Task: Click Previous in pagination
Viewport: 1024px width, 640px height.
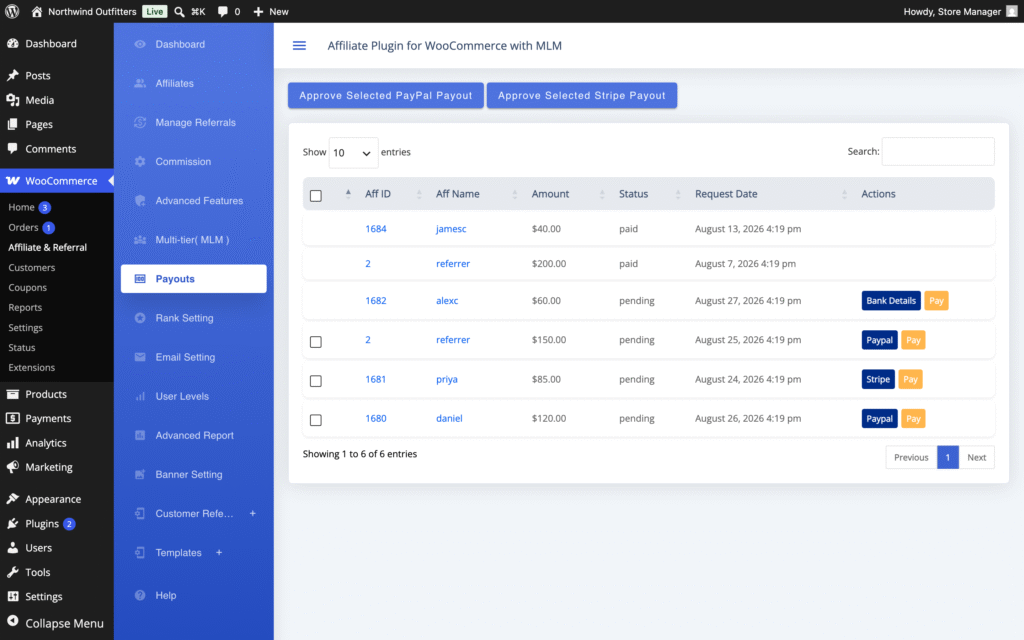Action: [x=911, y=457]
